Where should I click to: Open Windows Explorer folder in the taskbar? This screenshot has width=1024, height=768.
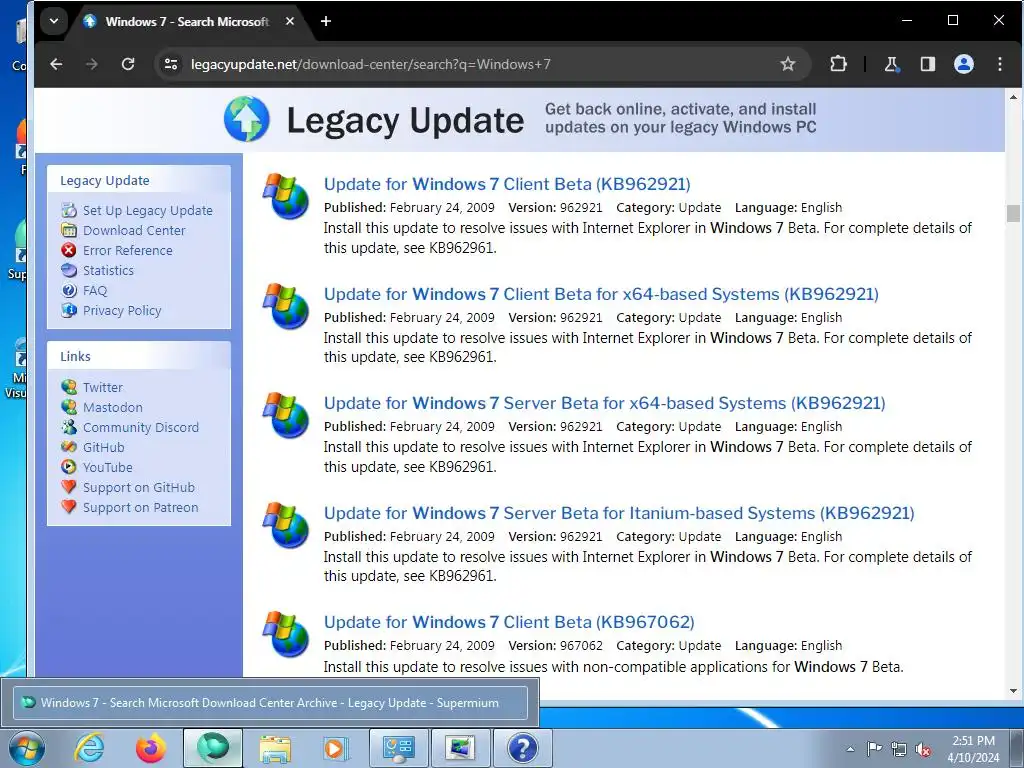click(x=276, y=748)
